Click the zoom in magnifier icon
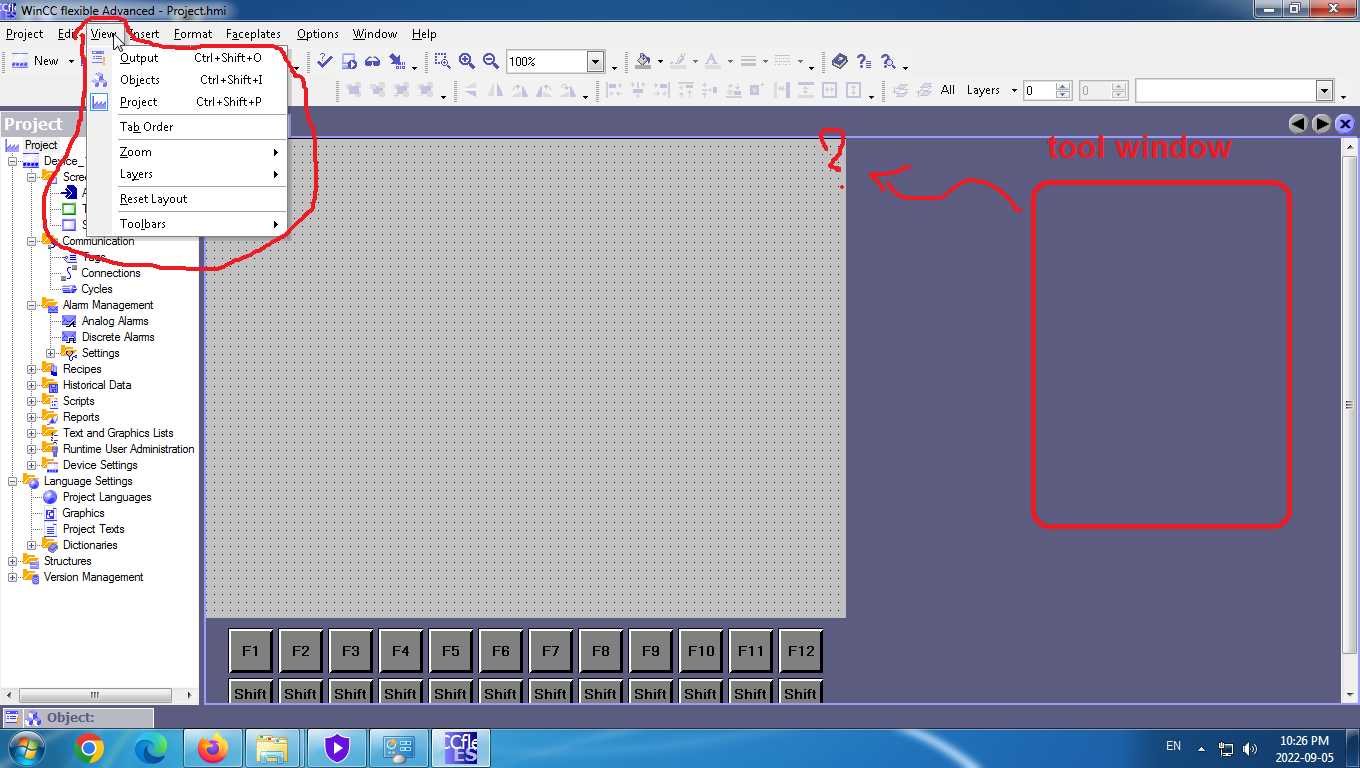Viewport: 1360px width, 768px height. click(466, 61)
